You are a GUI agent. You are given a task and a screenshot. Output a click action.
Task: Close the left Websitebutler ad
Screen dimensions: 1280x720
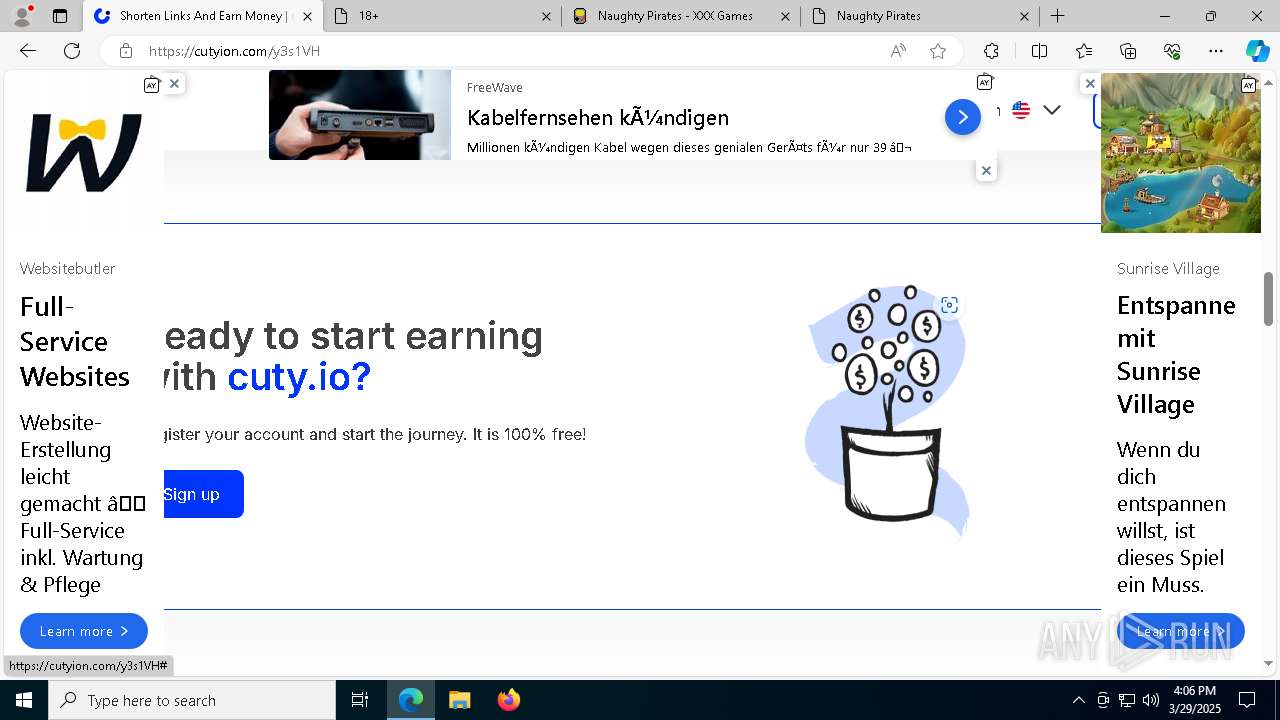(x=174, y=84)
